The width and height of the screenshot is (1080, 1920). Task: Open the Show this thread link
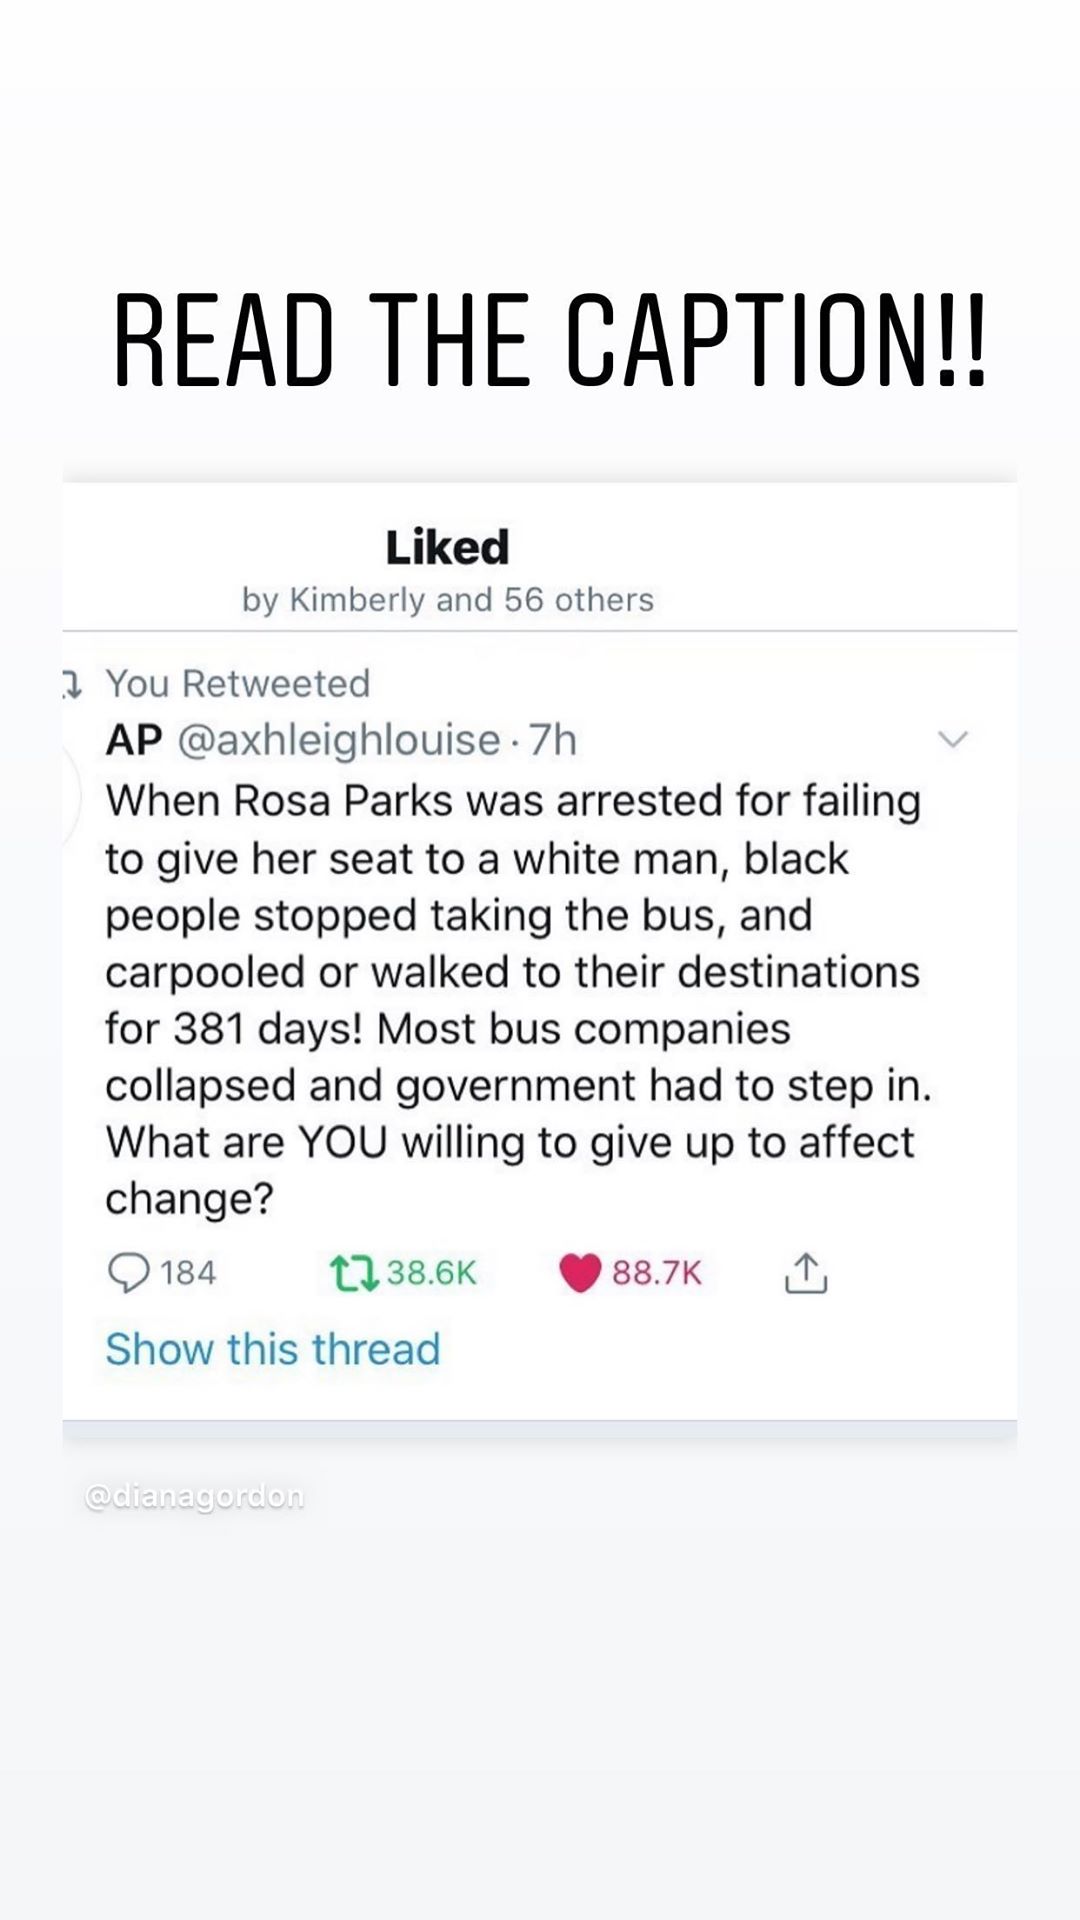point(273,1349)
